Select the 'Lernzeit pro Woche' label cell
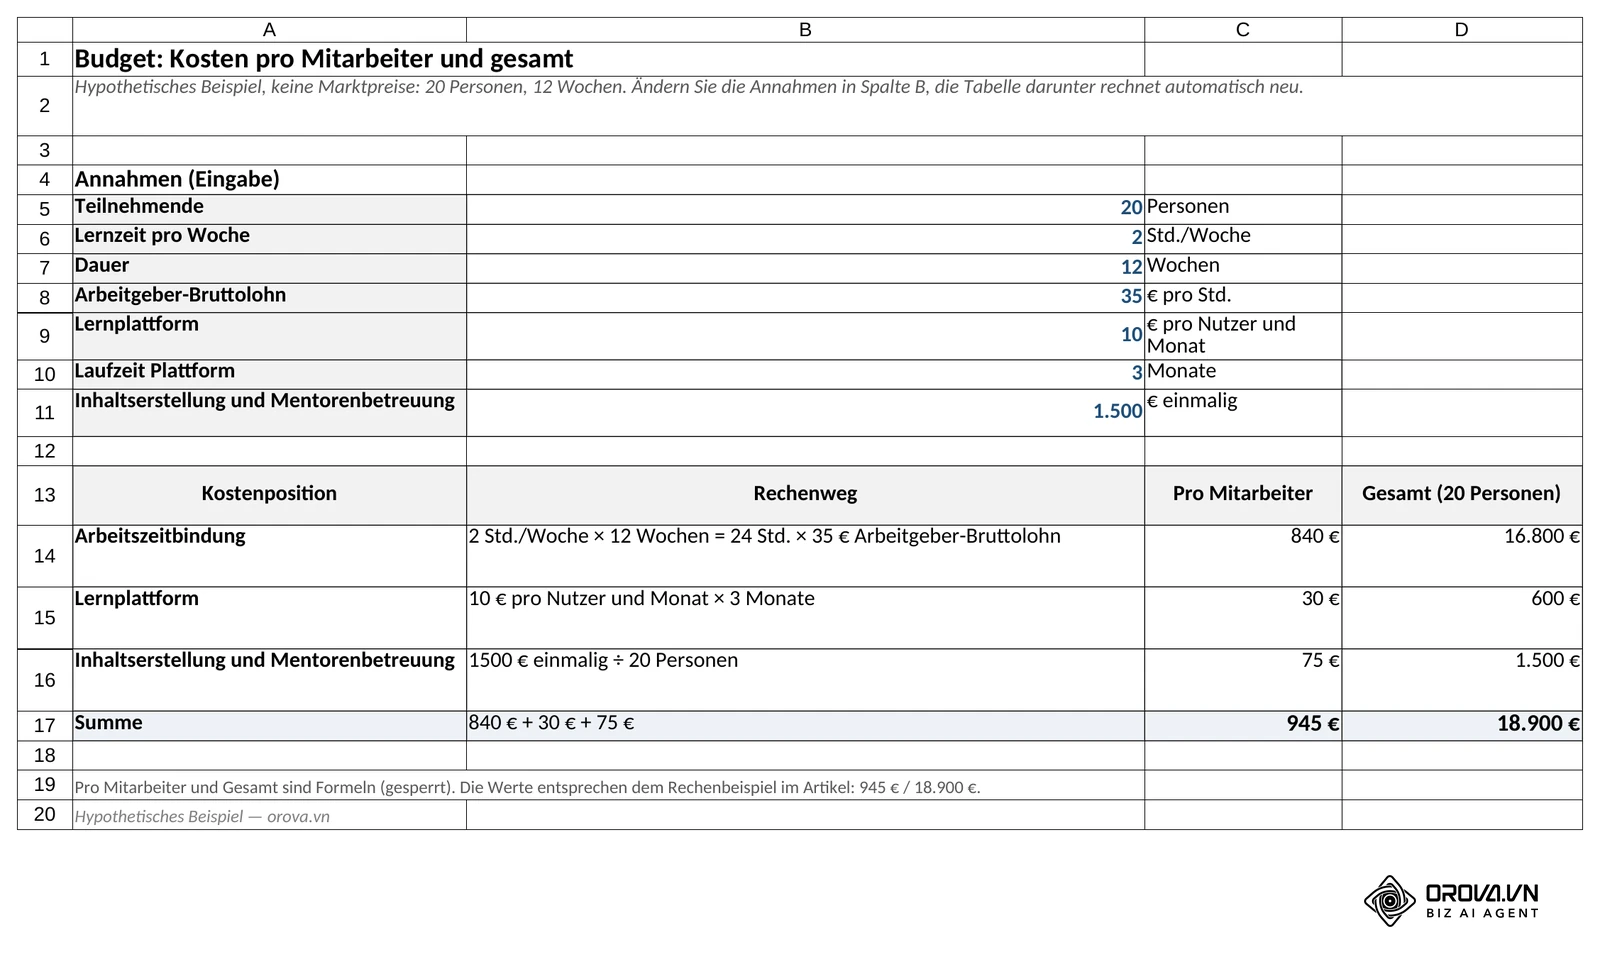The image size is (1600, 967). coord(269,238)
